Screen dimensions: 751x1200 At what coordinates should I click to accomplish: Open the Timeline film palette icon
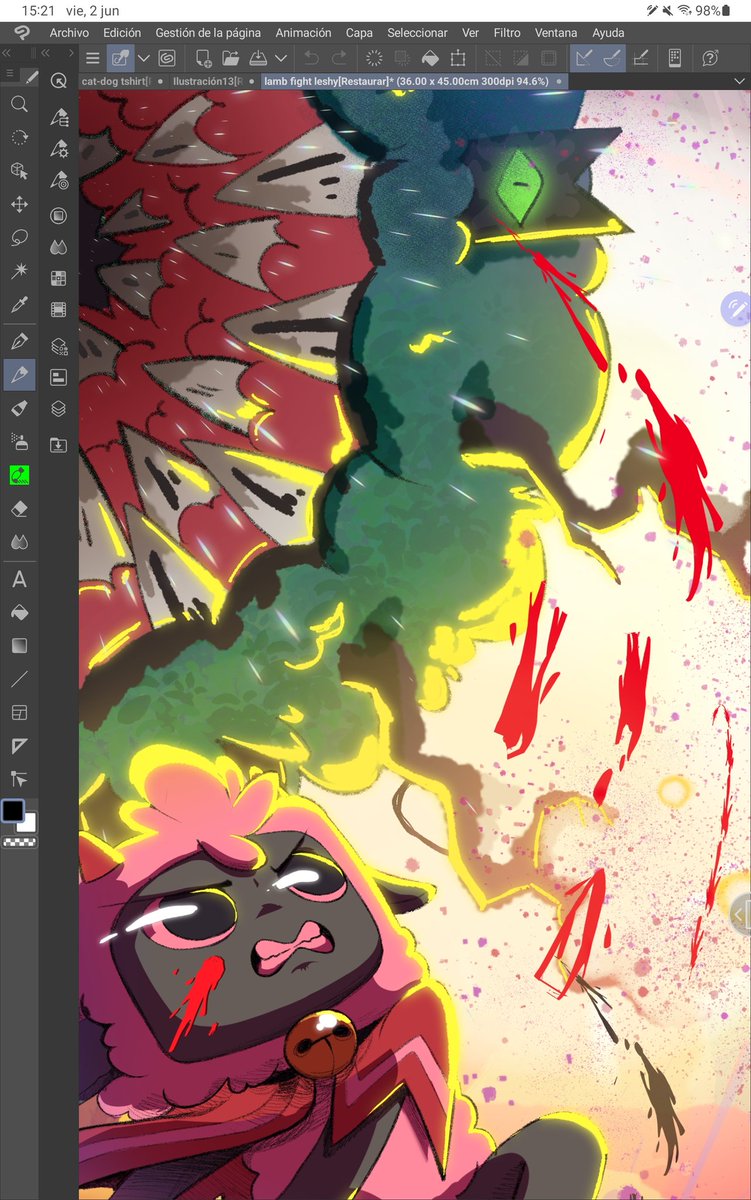pos(59,310)
